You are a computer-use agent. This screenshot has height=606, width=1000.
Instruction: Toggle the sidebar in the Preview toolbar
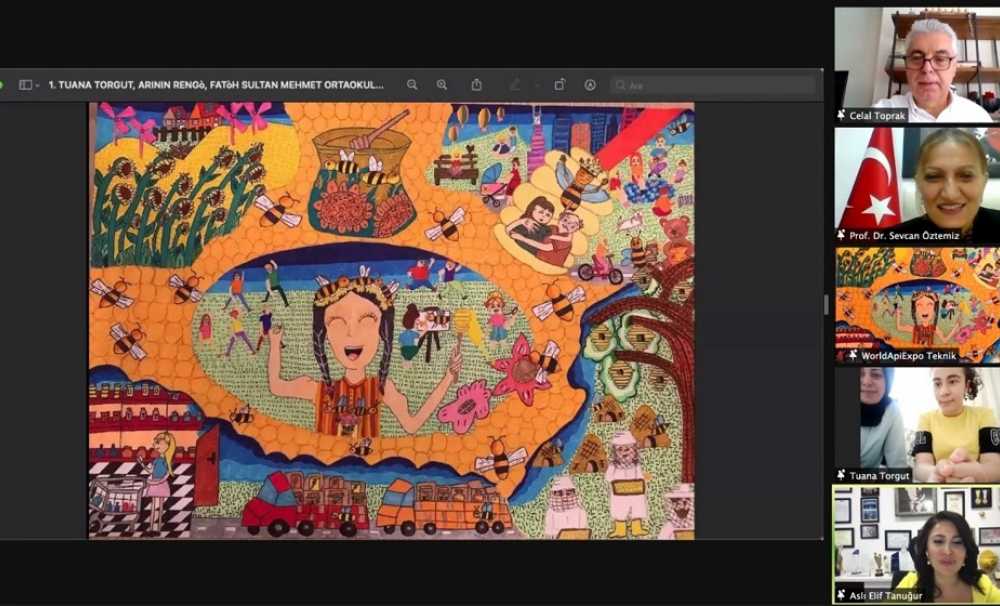pyautogui.click(x=26, y=85)
